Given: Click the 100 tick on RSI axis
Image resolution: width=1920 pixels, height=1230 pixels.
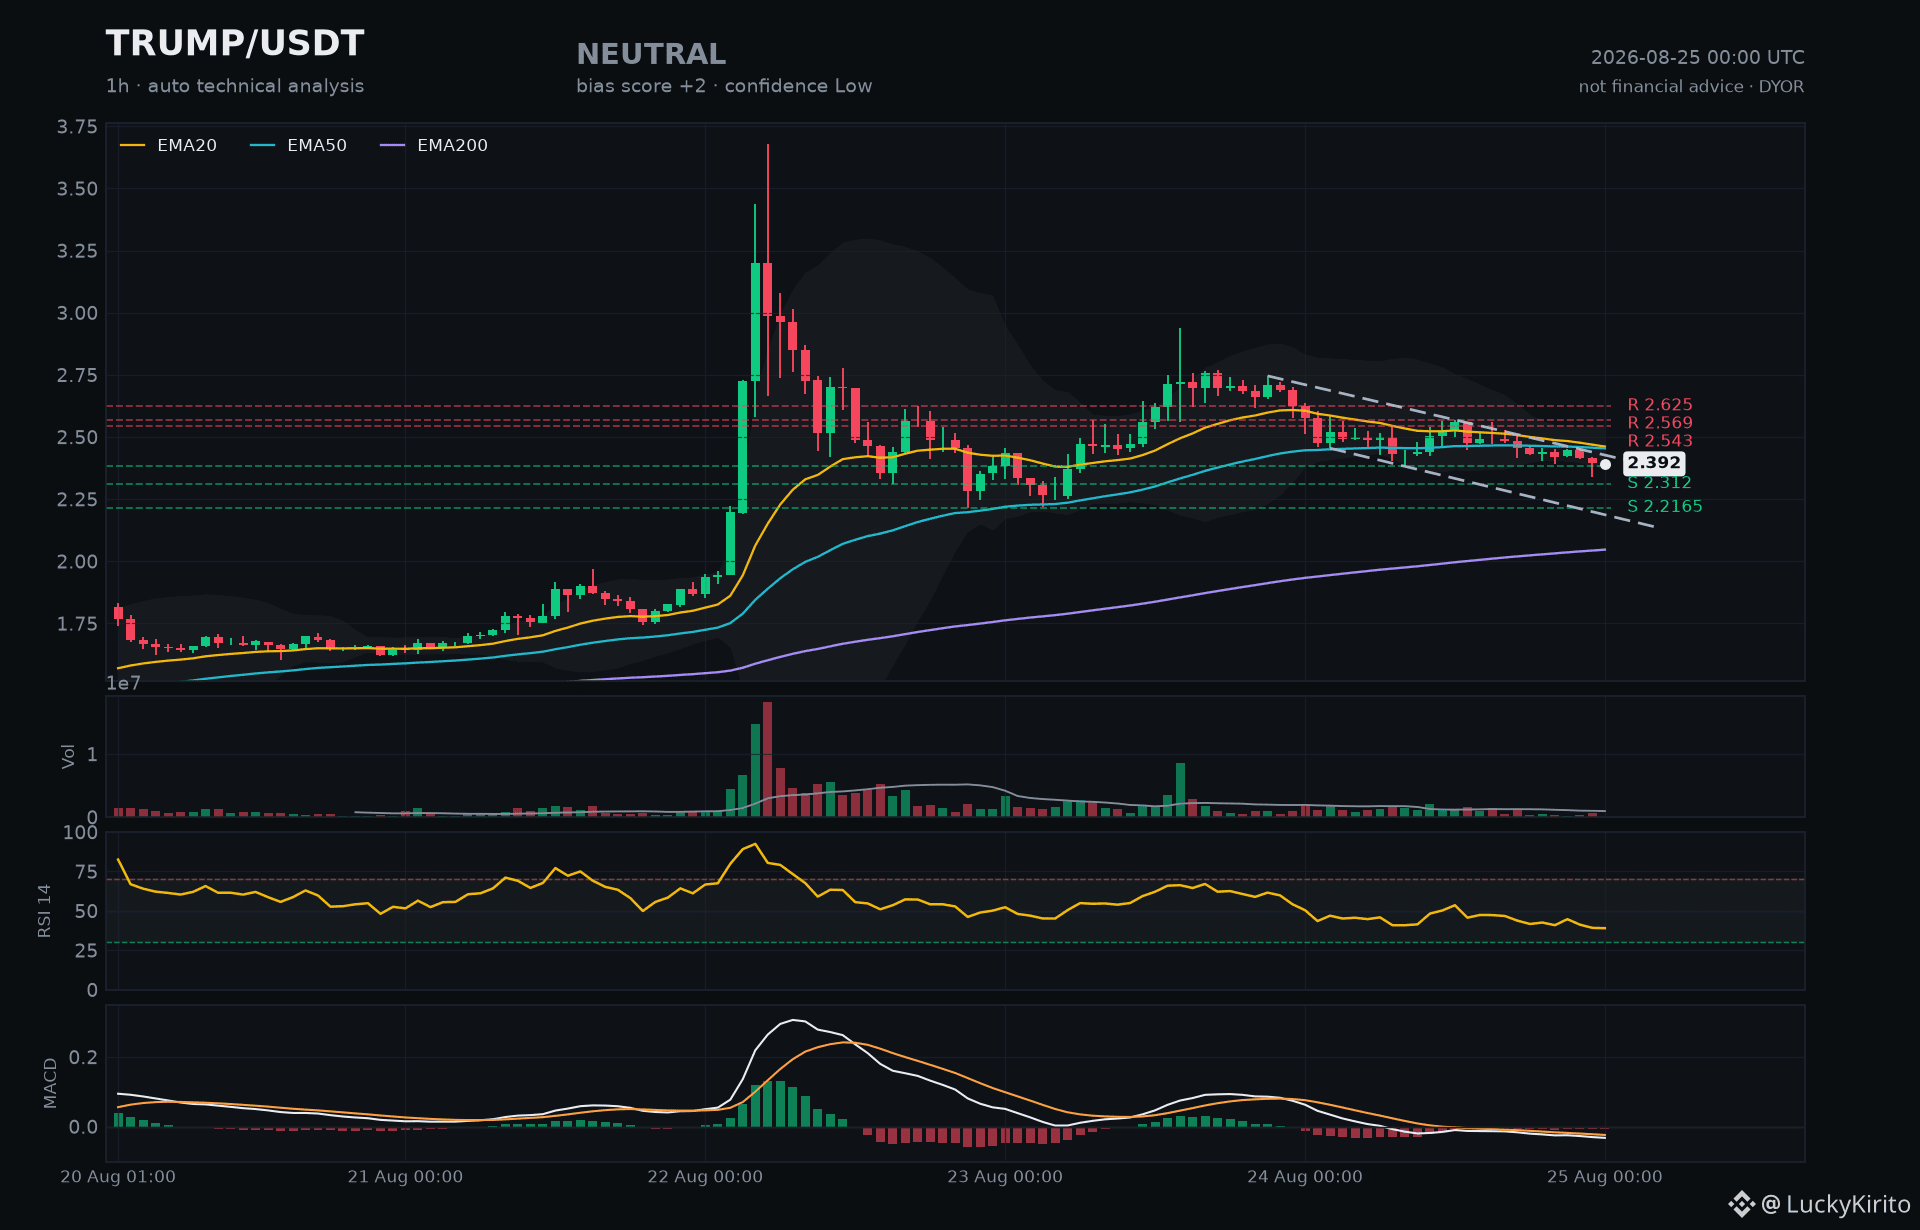Looking at the screenshot, I should click(80, 833).
